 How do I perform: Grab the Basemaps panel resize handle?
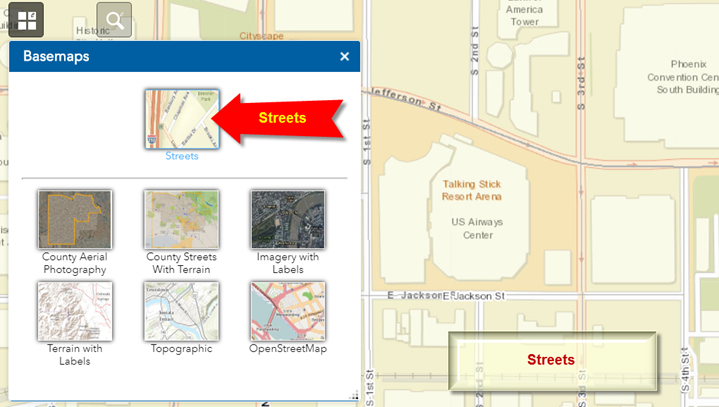(353, 396)
